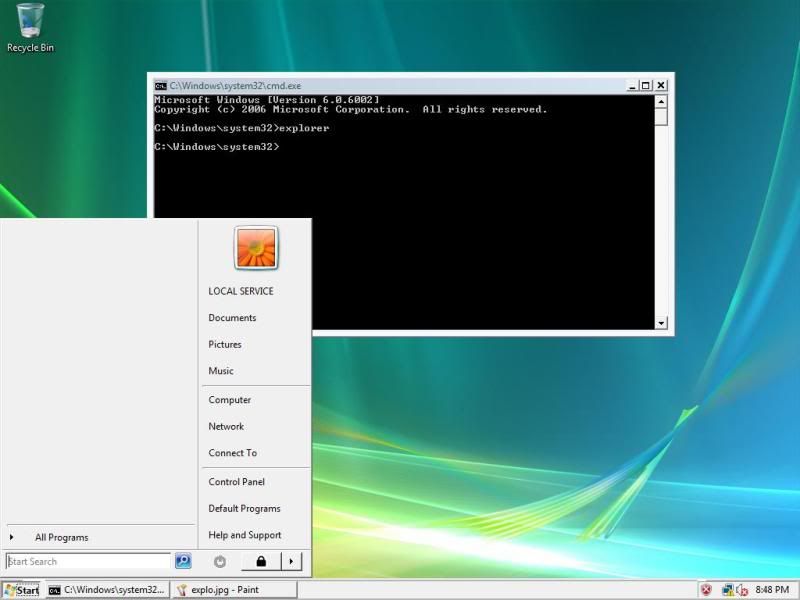Open LOCAL SERVICE user folder
The height and width of the screenshot is (600, 800).
241,291
